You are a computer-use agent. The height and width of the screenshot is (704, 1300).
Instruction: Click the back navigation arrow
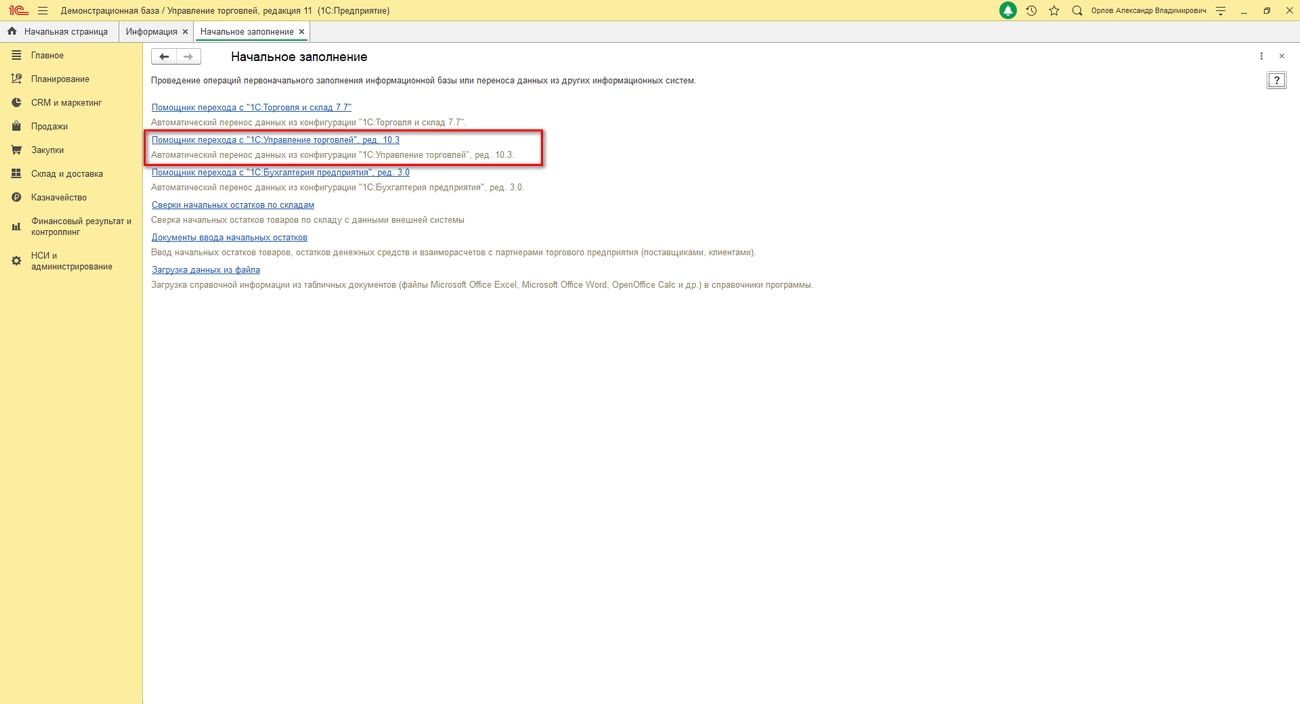pos(164,57)
